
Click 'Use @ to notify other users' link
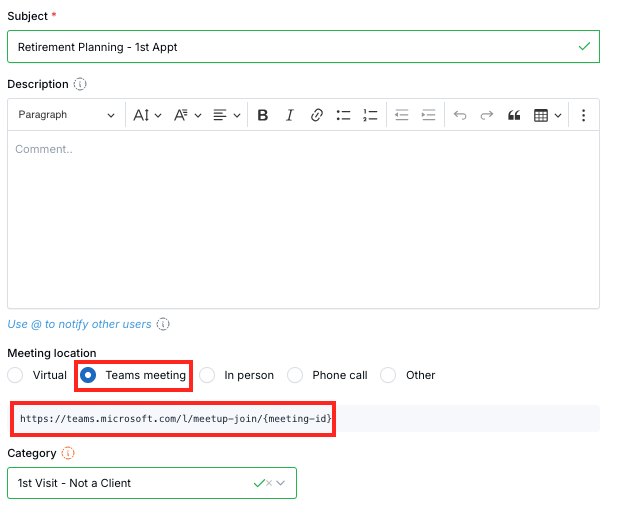79,324
